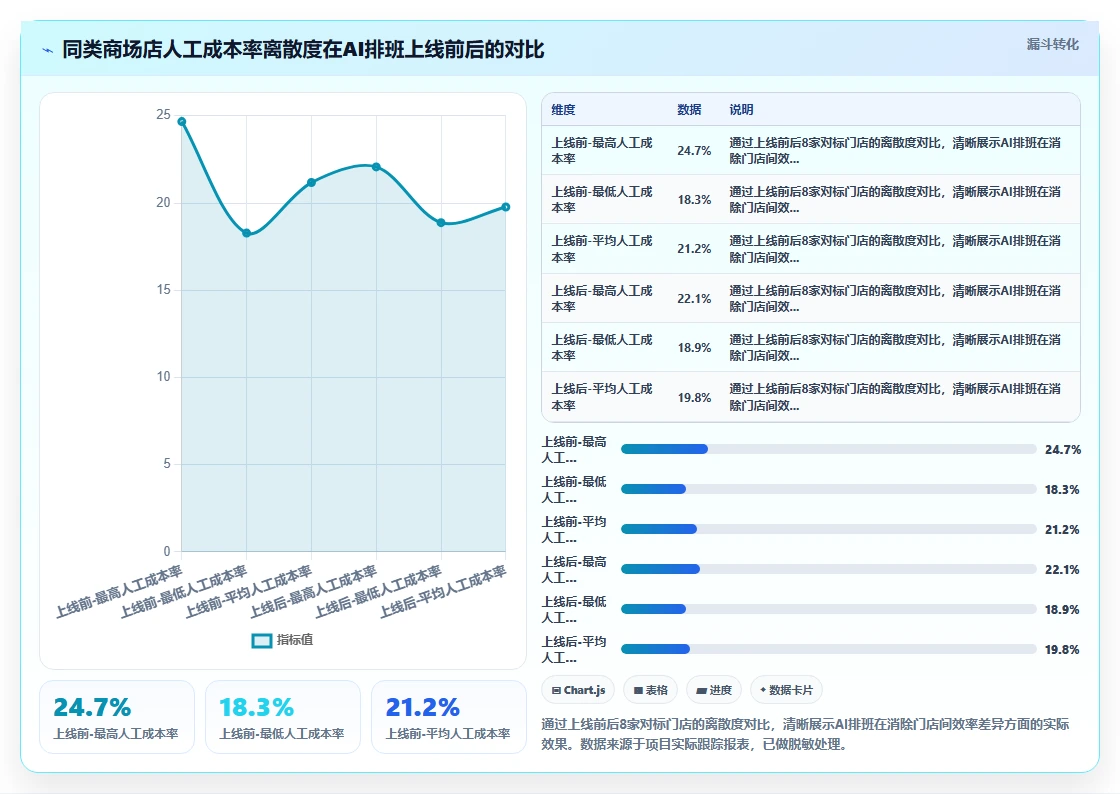This screenshot has width=1120, height=794.
Task: Toggle the 指标值 legend swatch
Action: tap(262, 640)
